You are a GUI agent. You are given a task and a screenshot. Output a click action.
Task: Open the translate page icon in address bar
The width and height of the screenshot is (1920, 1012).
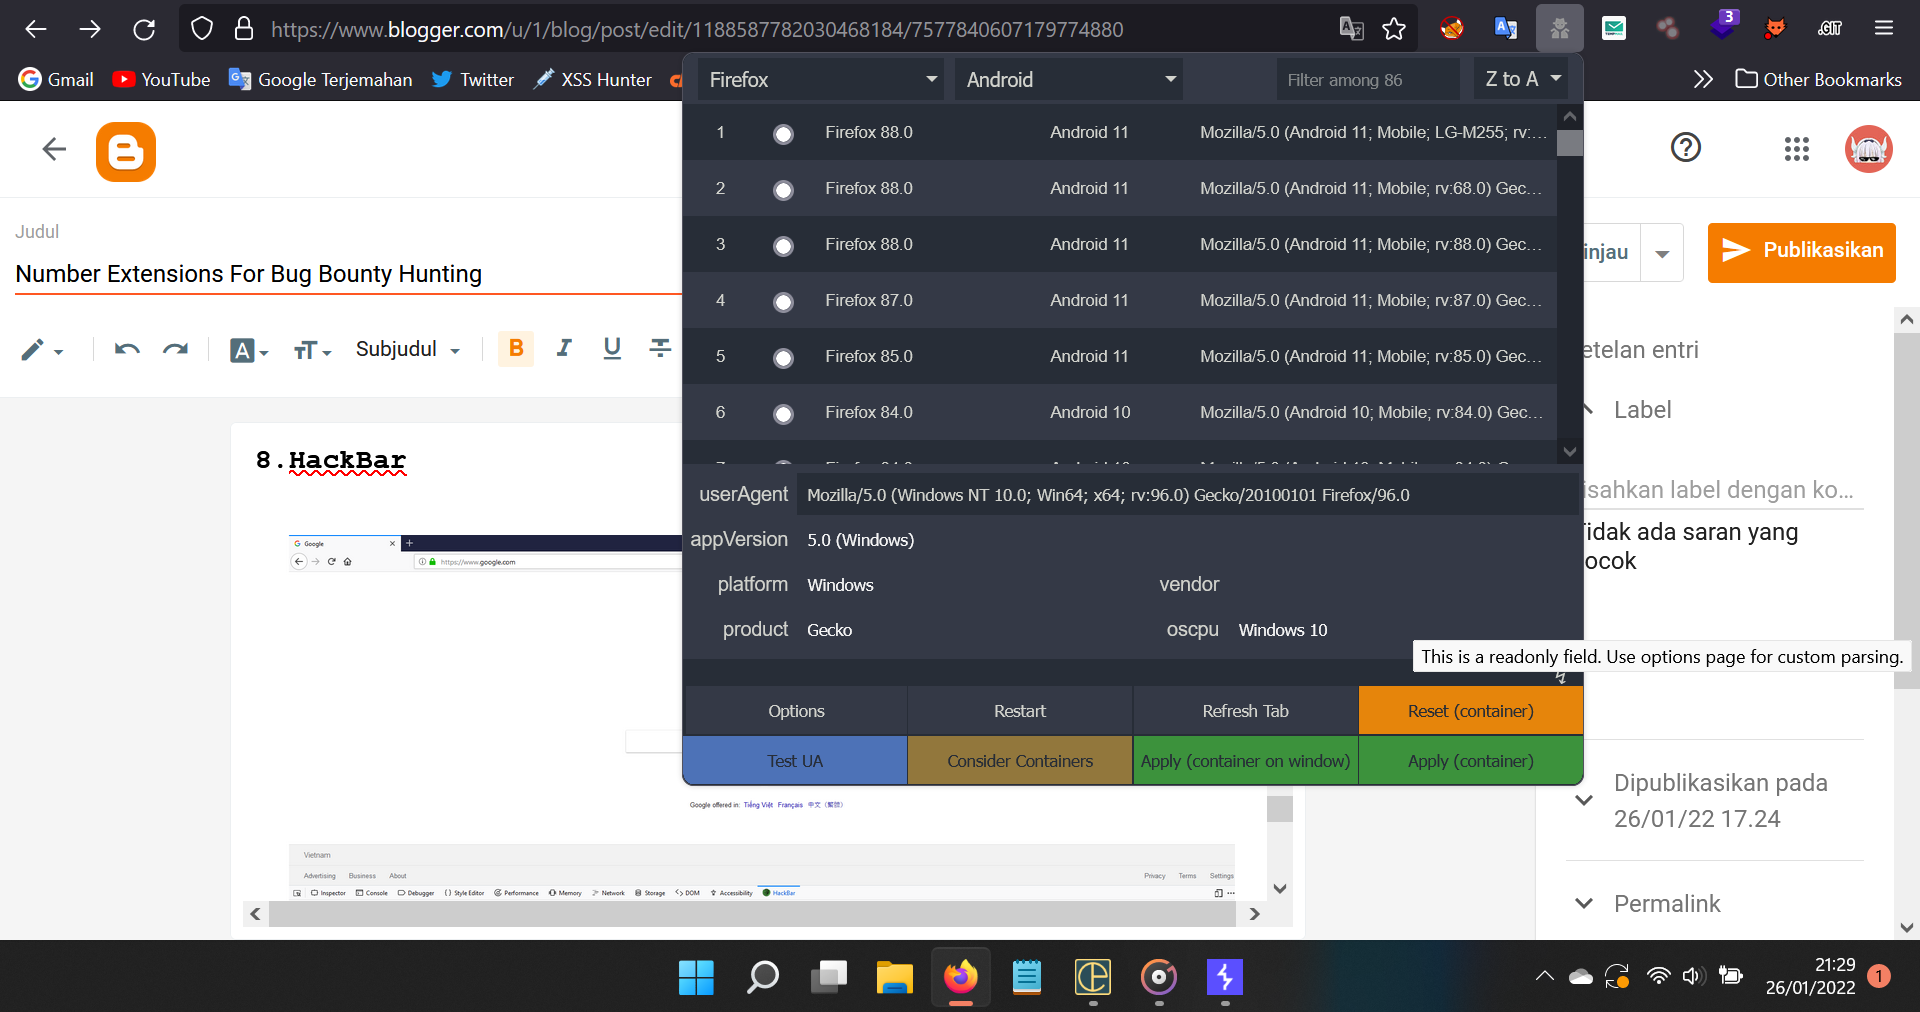coord(1351,29)
